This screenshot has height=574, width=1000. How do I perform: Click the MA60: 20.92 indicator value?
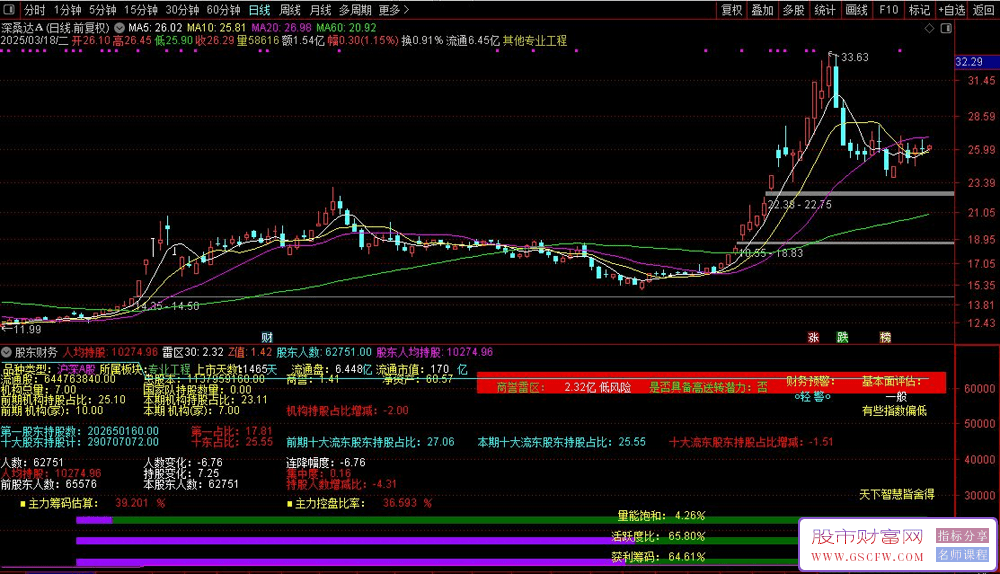click(346, 28)
